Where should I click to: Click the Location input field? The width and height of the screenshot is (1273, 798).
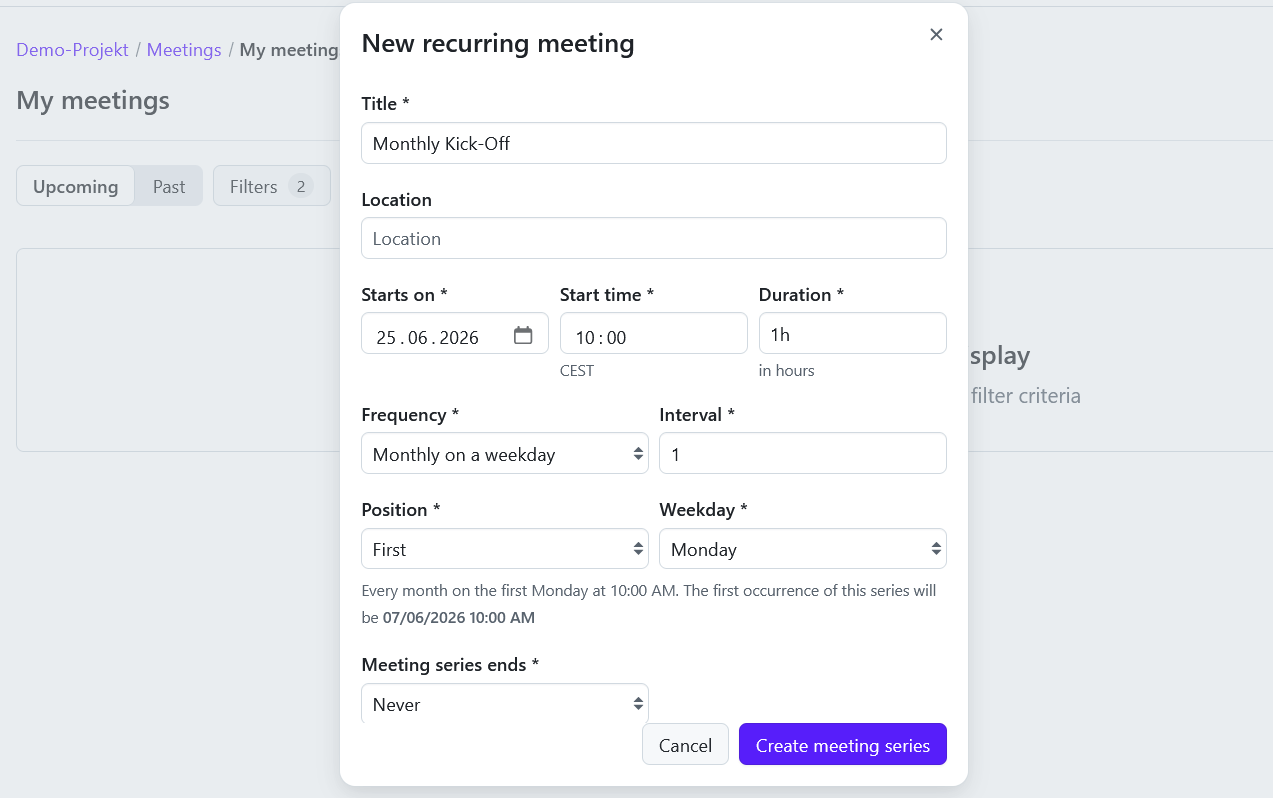click(x=654, y=238)
